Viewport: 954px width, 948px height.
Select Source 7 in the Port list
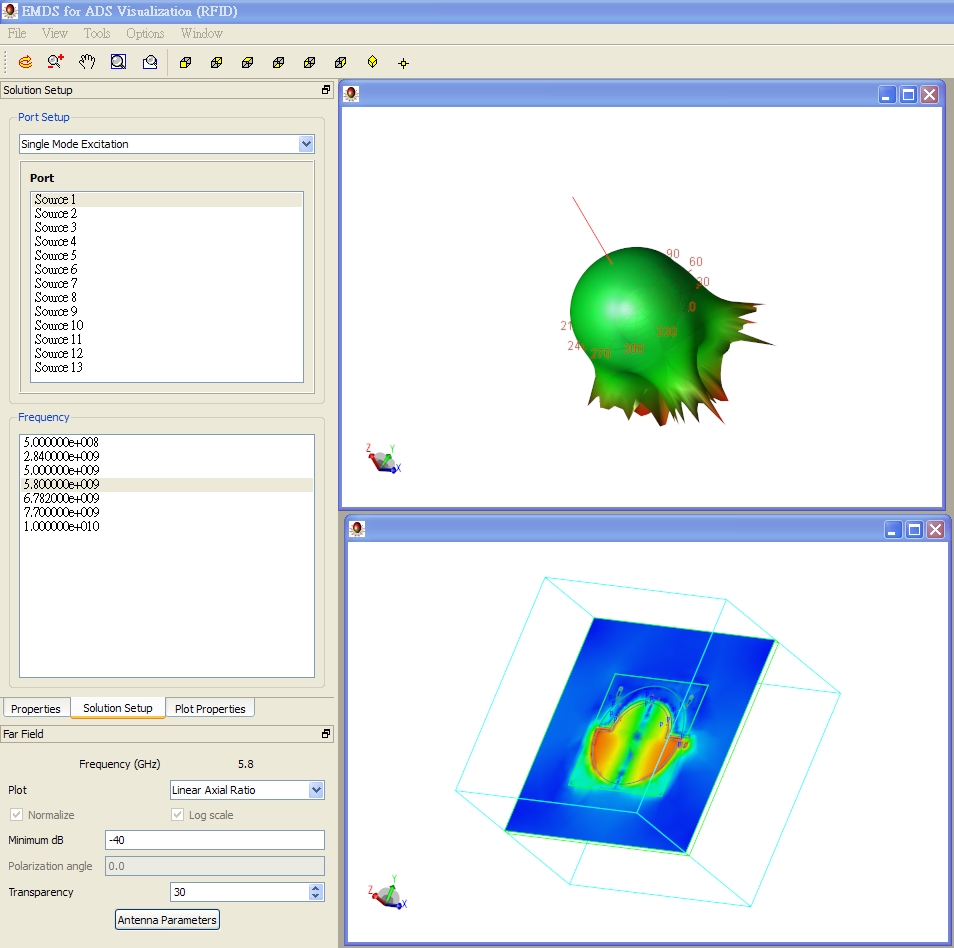coord(167,284)
